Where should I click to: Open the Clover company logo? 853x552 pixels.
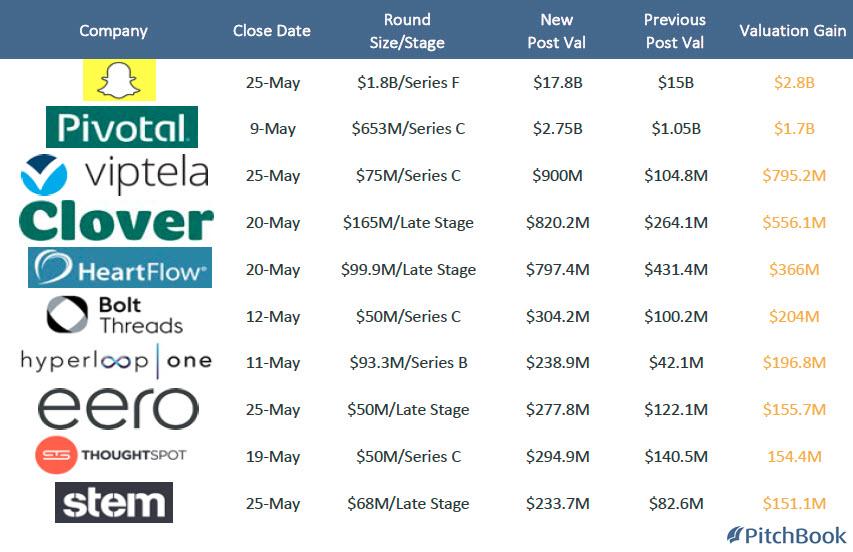click(116, 221)
